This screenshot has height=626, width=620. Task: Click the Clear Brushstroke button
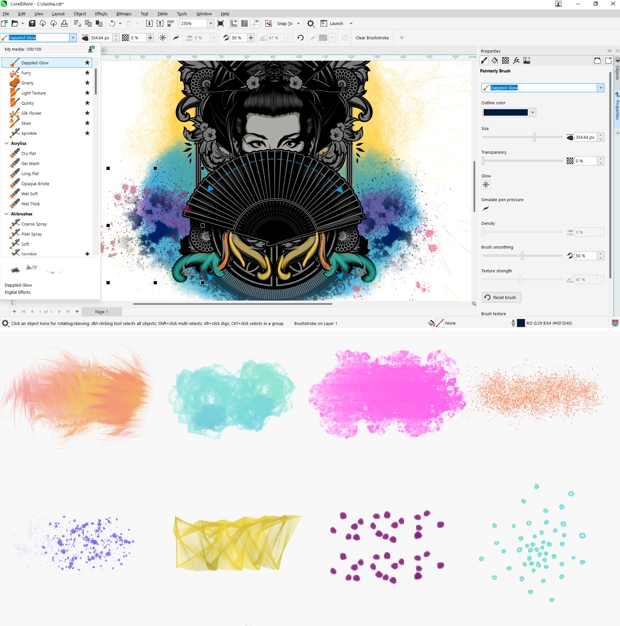pos(372,38)
